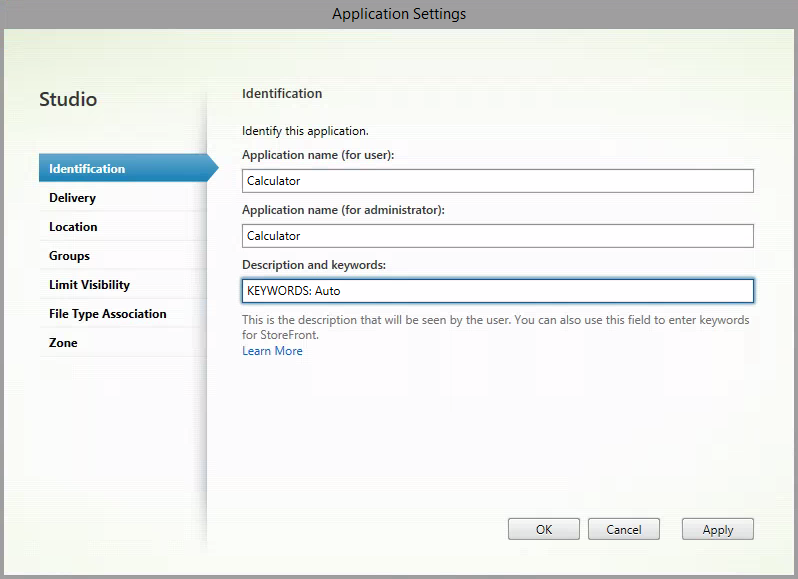Click the StoreFront keywords help text

[495, 327]
